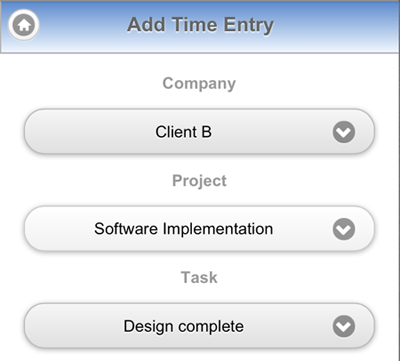This screenshot has width=400, height=361.
Task: Select the Software Implementation text
Action: click(x=183, y=229)
